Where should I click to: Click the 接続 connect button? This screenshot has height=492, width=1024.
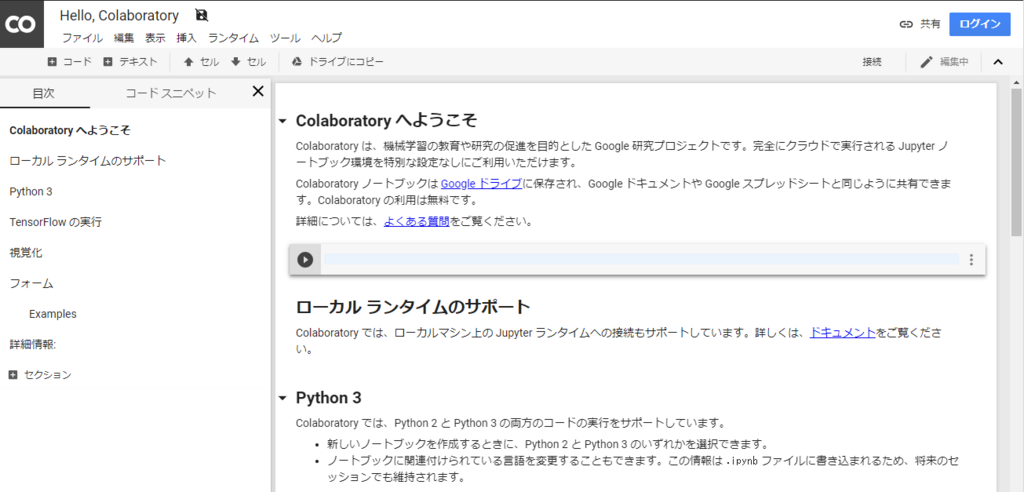(x=872, y=62)
